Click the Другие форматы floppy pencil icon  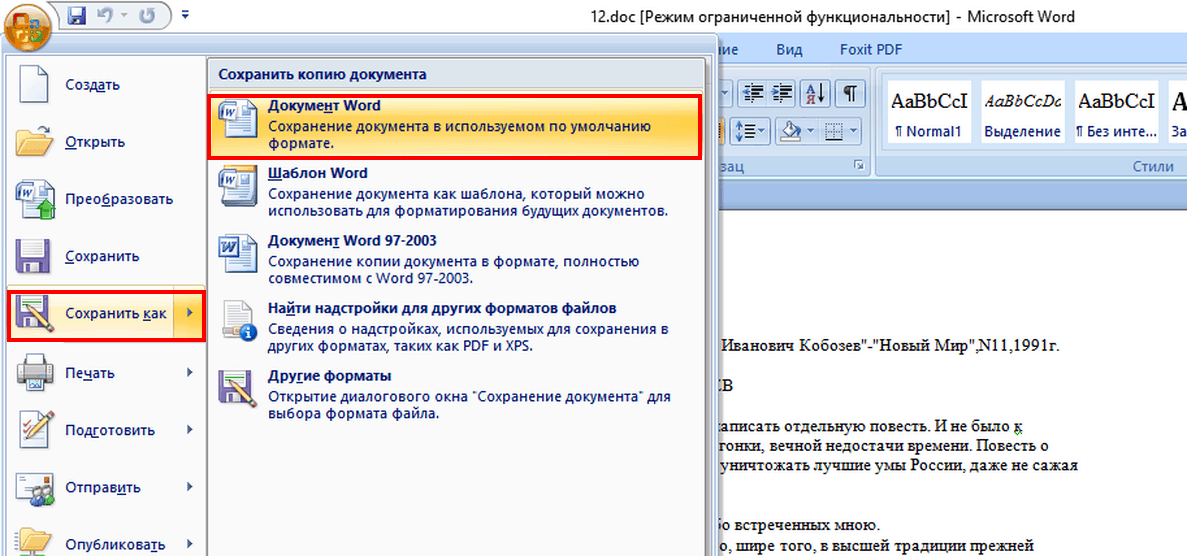[237, 391]
